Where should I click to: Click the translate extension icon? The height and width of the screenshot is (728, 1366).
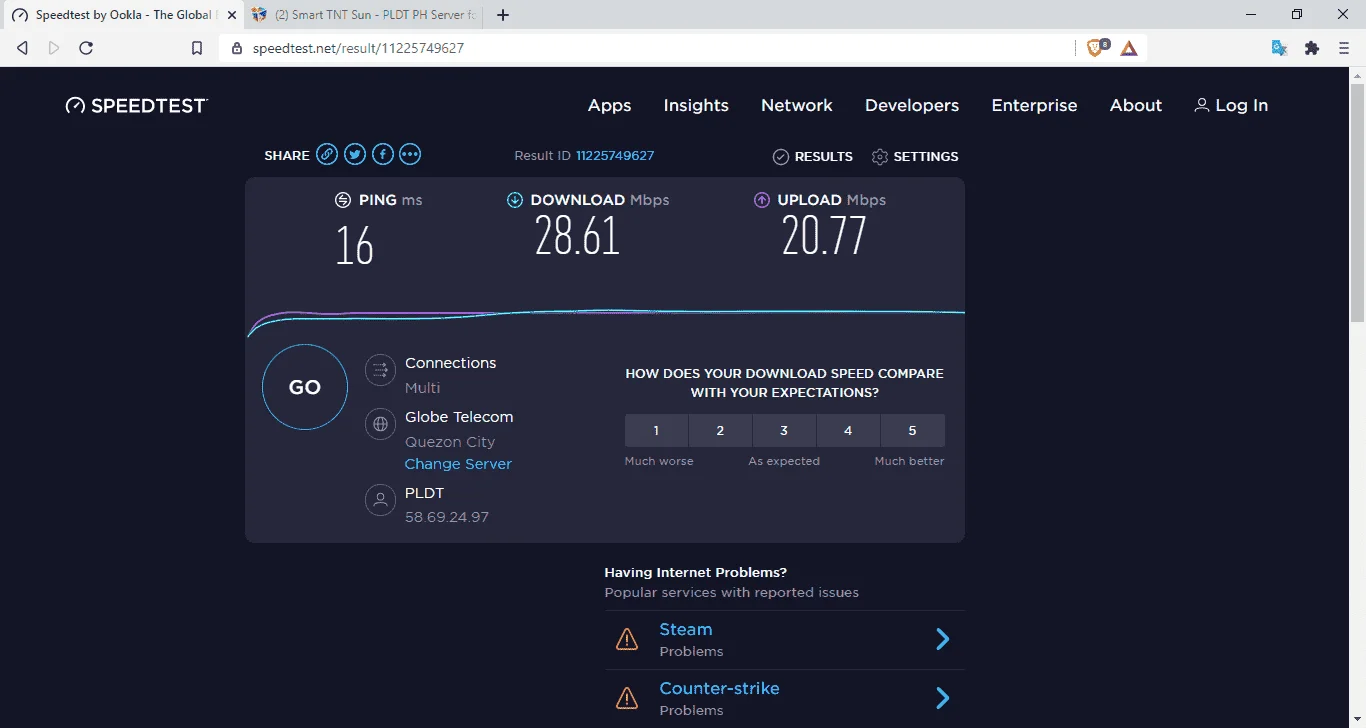(1279, 47)
